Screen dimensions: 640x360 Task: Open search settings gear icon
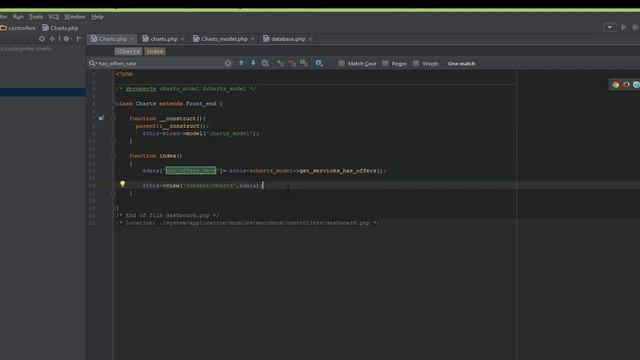pyautogui.click(x=319, y=63)
